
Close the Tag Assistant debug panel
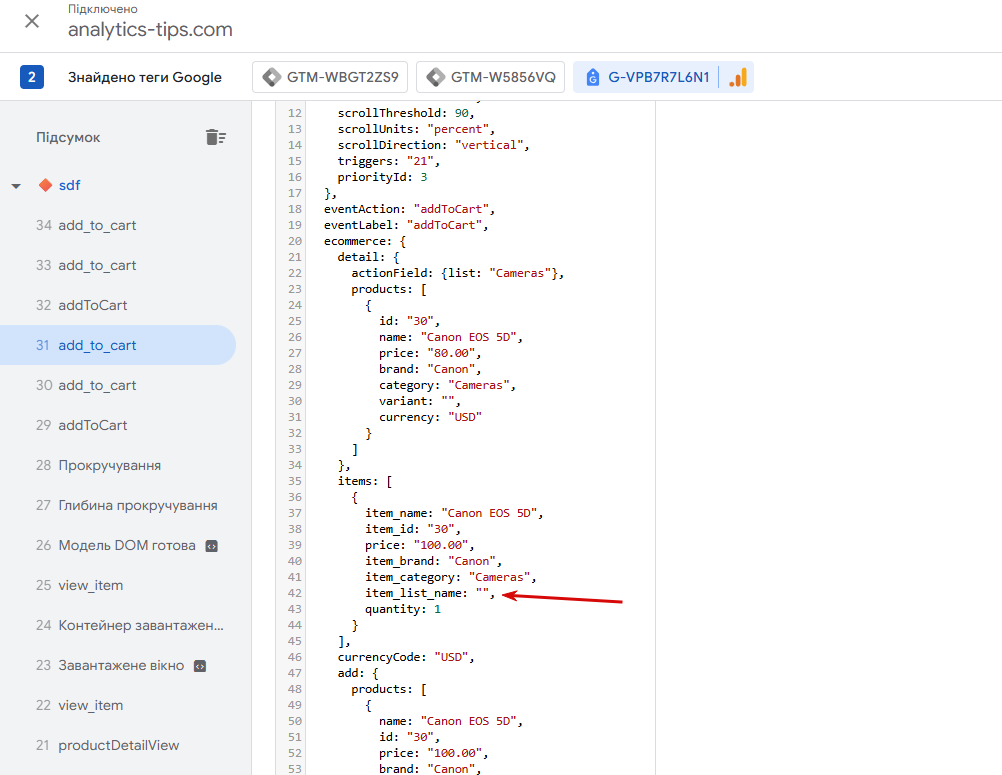[31, 21]
